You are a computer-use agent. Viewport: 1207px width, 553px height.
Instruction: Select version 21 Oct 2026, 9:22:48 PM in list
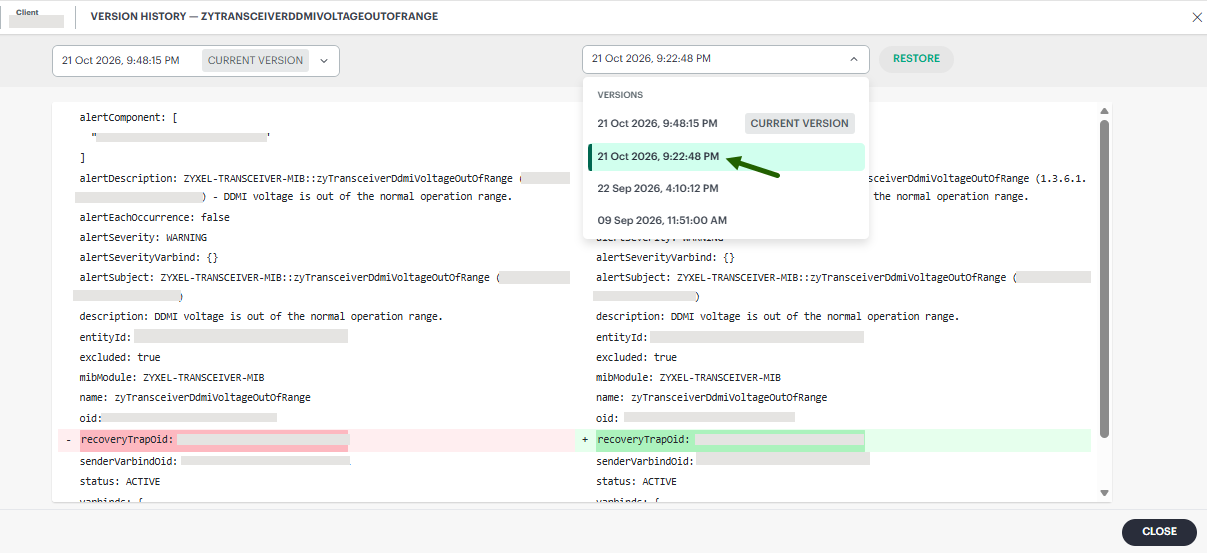coord(725,157)
